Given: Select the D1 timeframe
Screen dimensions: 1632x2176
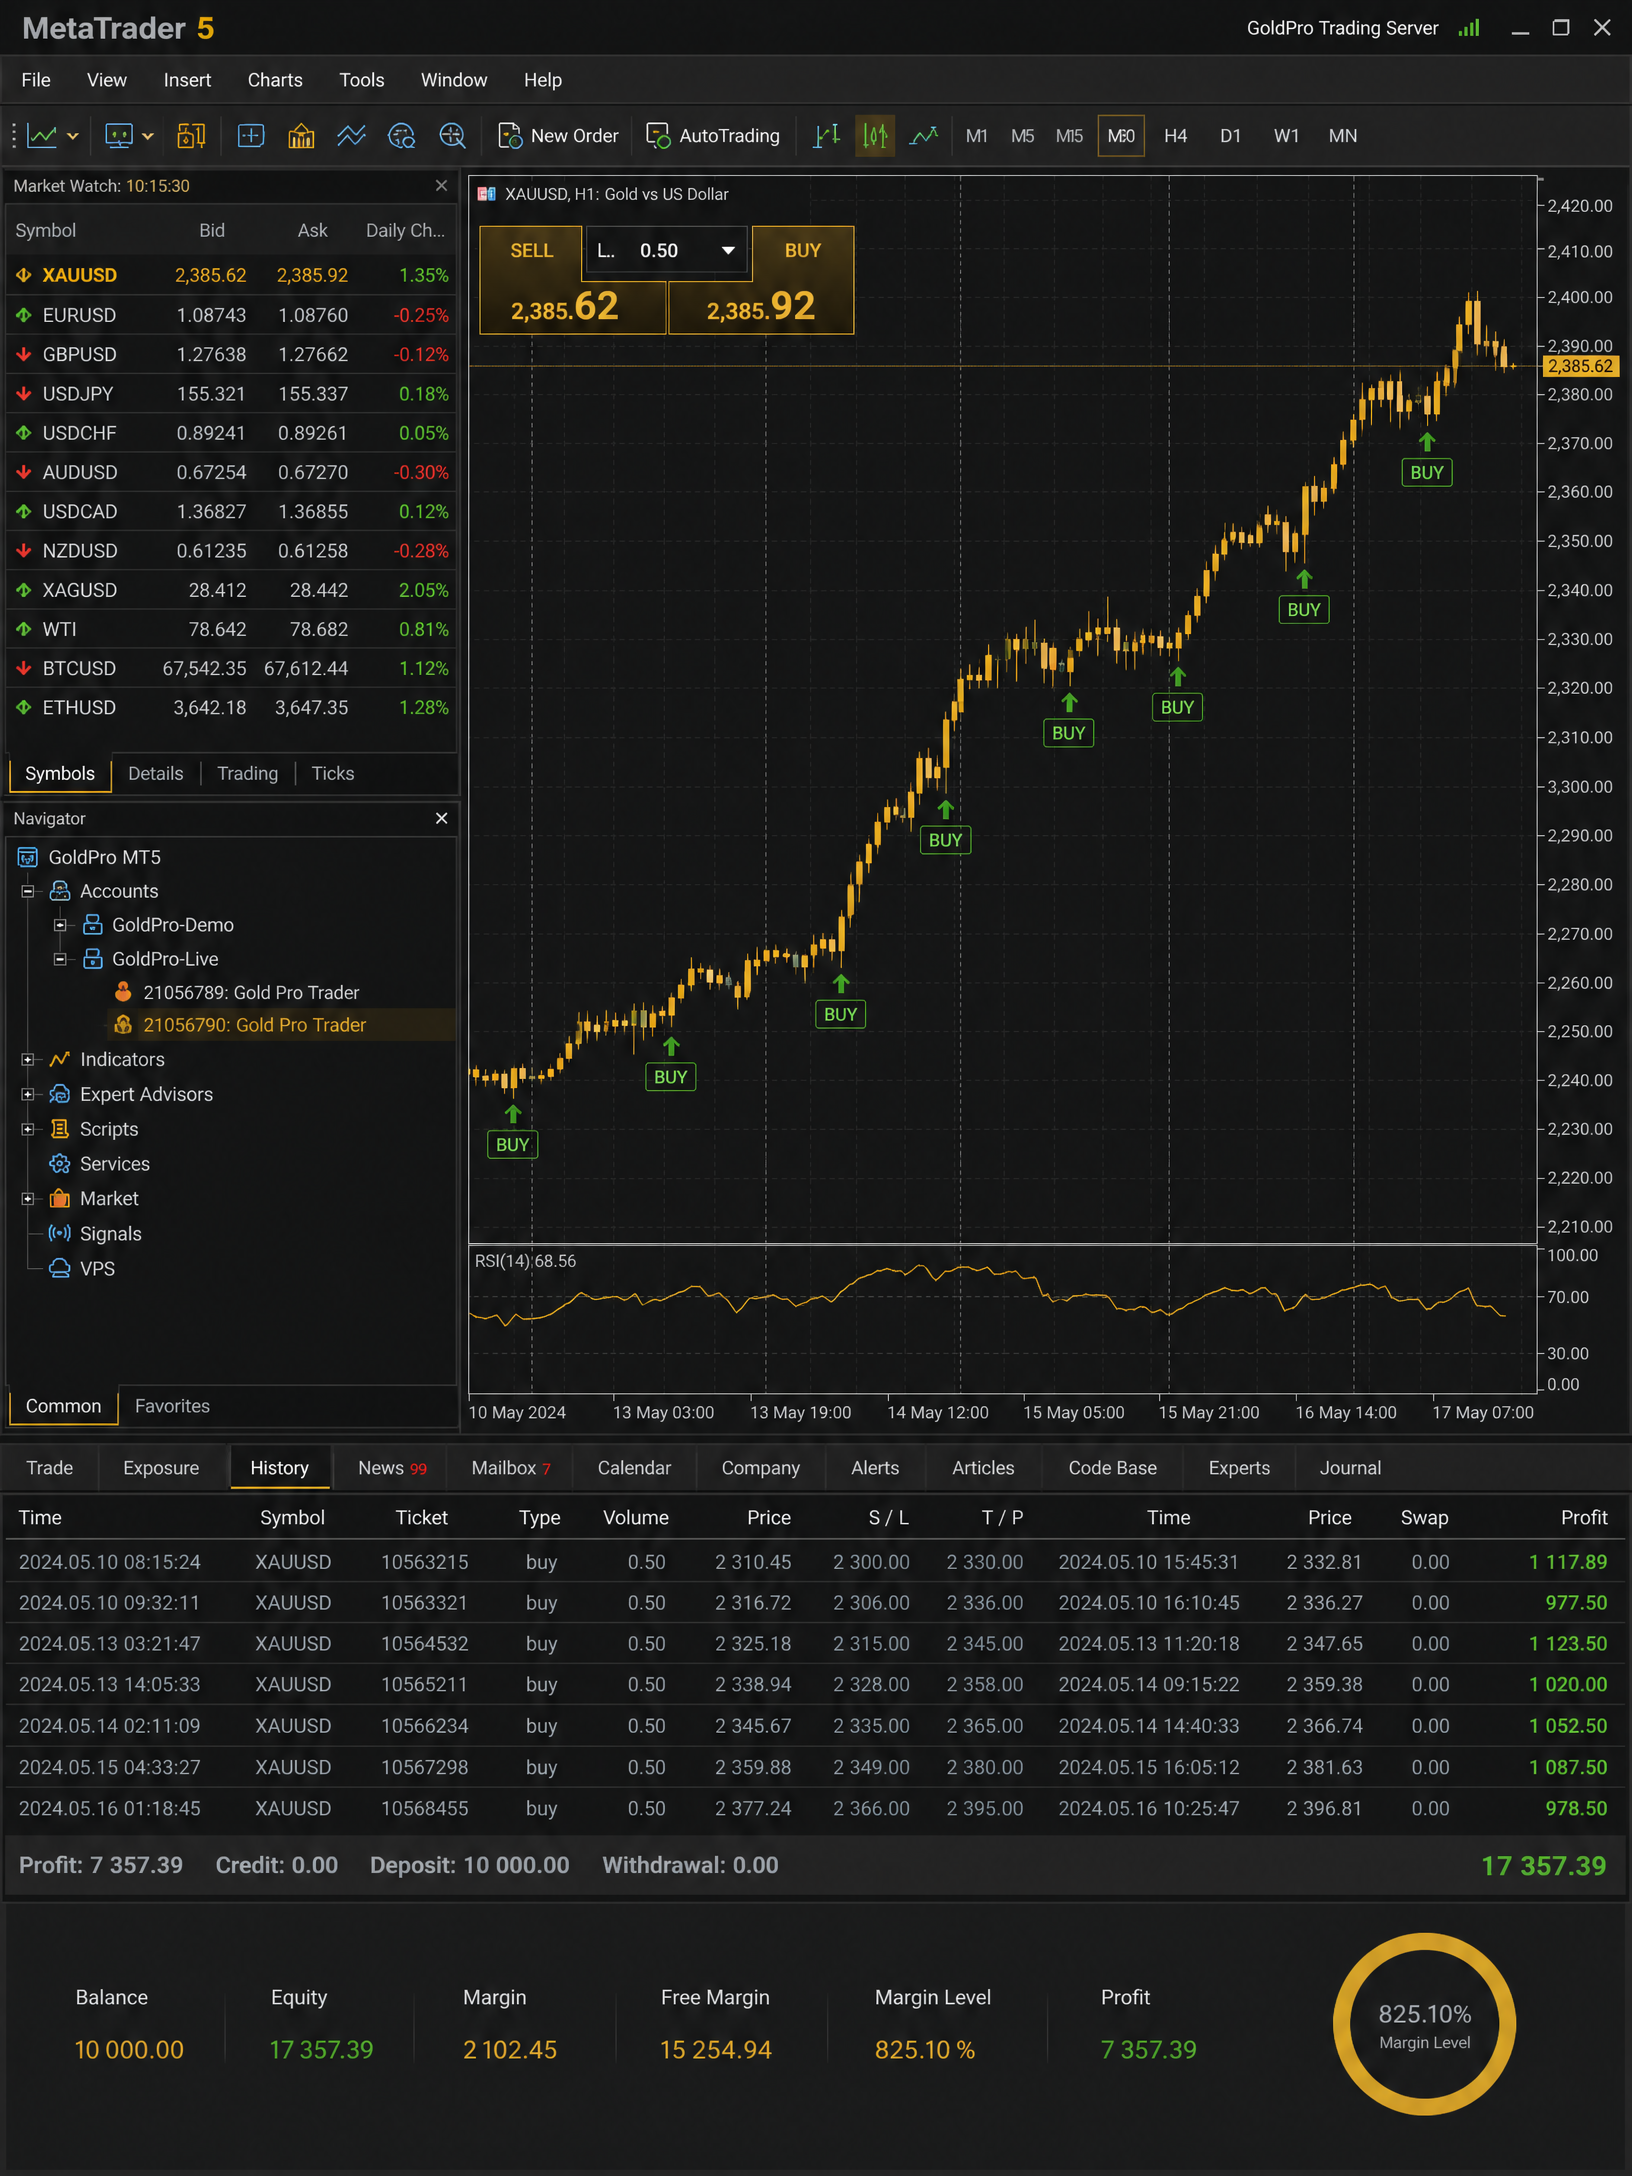Looking at the screenshot, I should [x=1230, y=136].
